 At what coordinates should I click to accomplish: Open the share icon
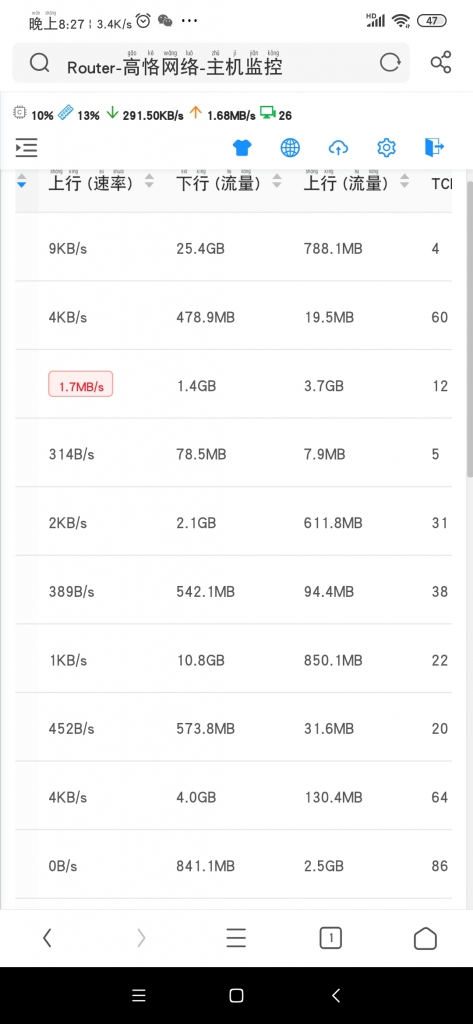point(441,63)
